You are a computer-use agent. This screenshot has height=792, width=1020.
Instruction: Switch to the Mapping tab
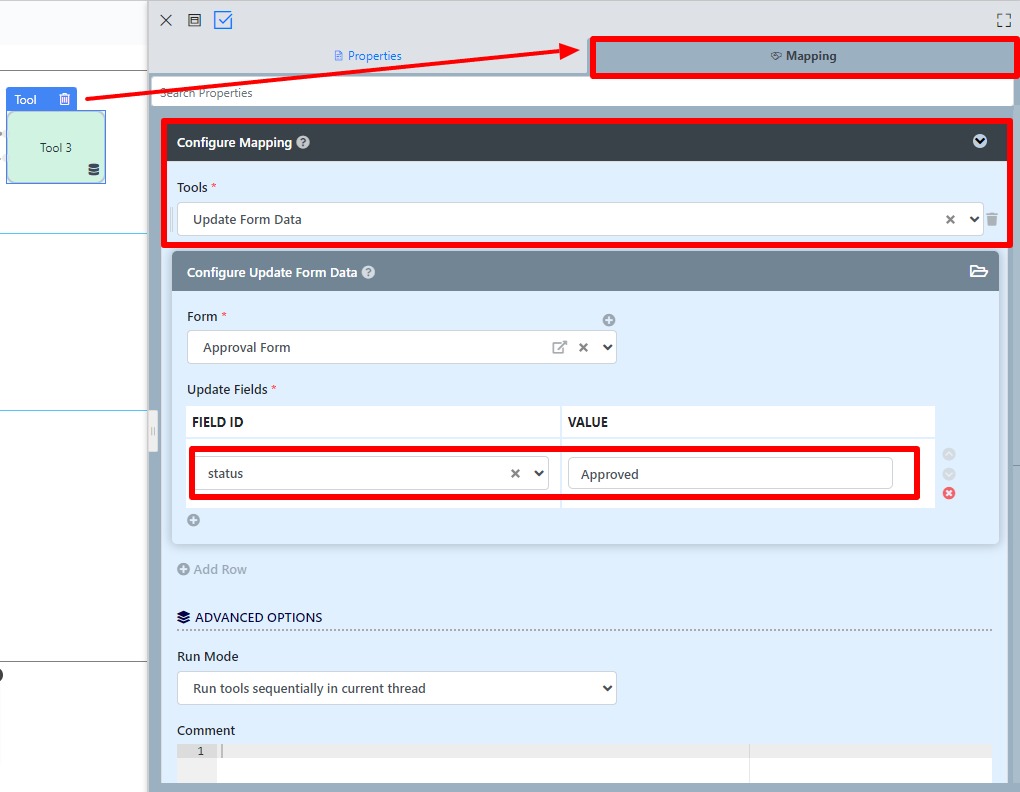pos(803,56)
